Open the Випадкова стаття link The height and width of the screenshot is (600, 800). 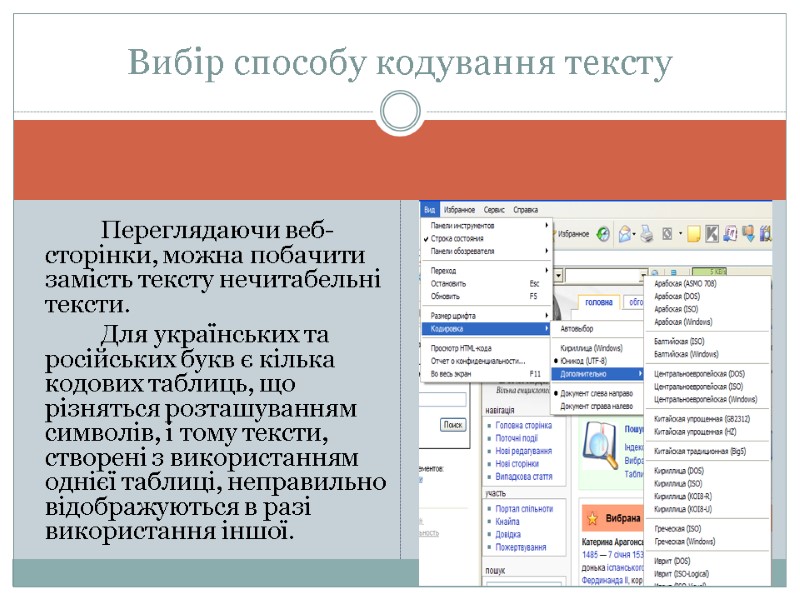coord(523,476)
